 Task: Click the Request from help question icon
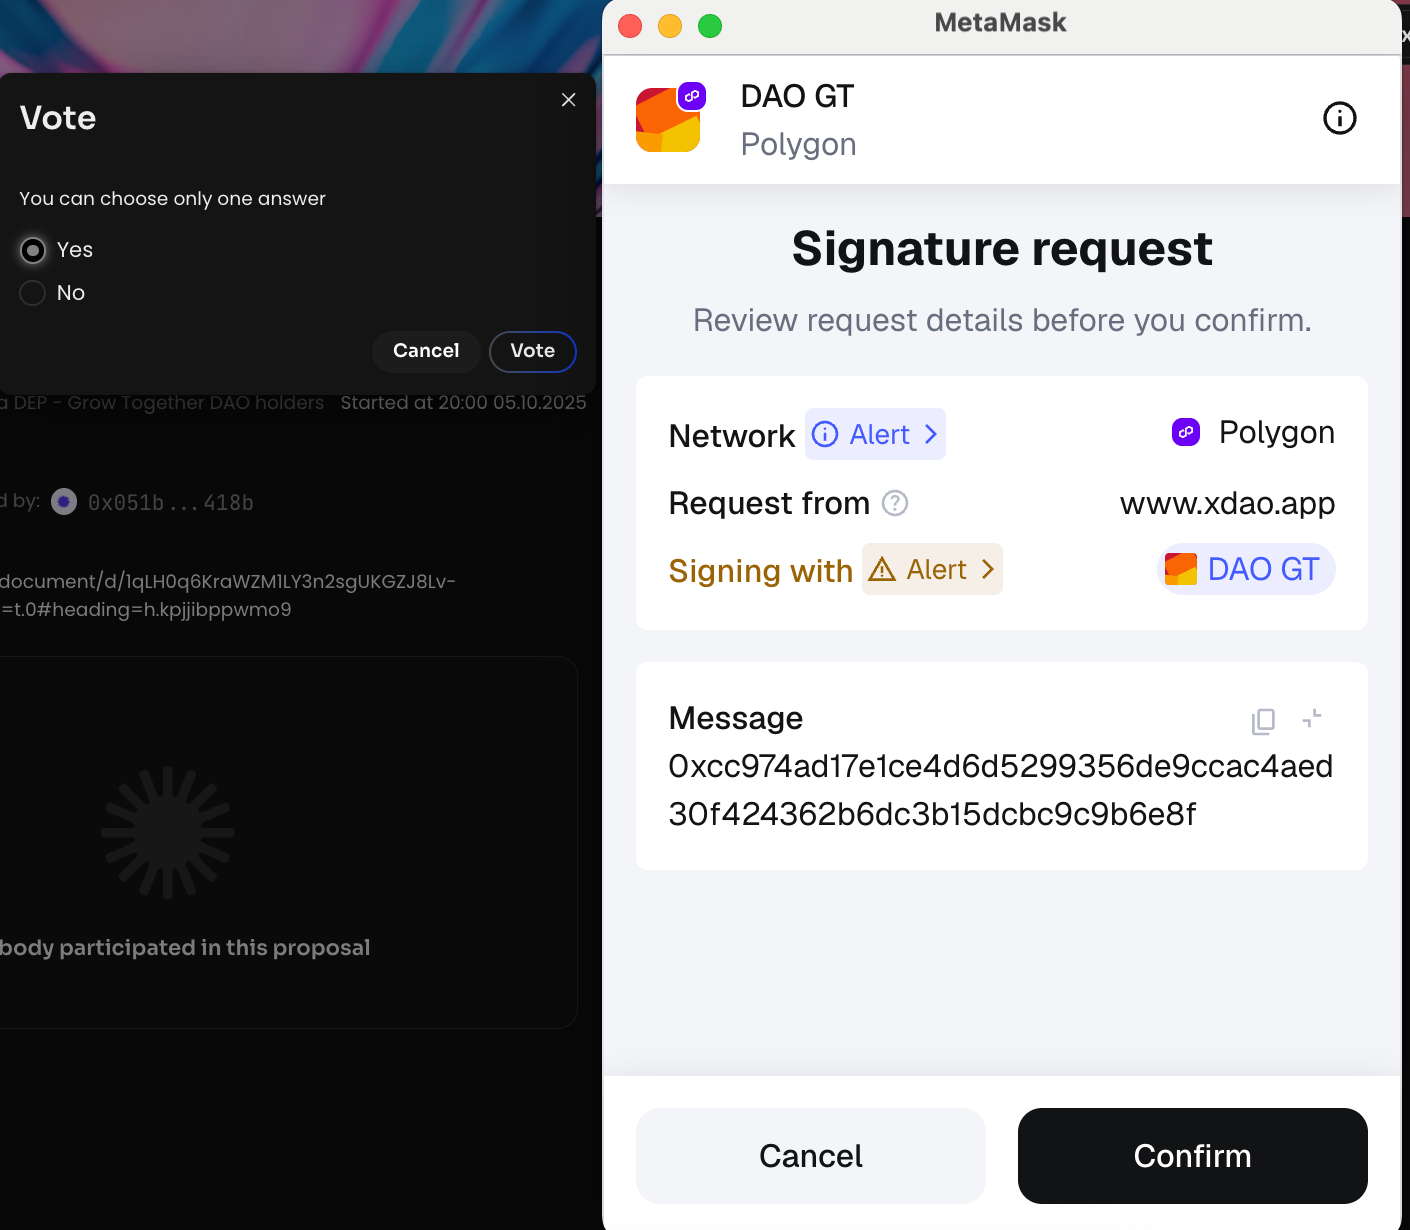pyautogui.click(x=895, y=503)
